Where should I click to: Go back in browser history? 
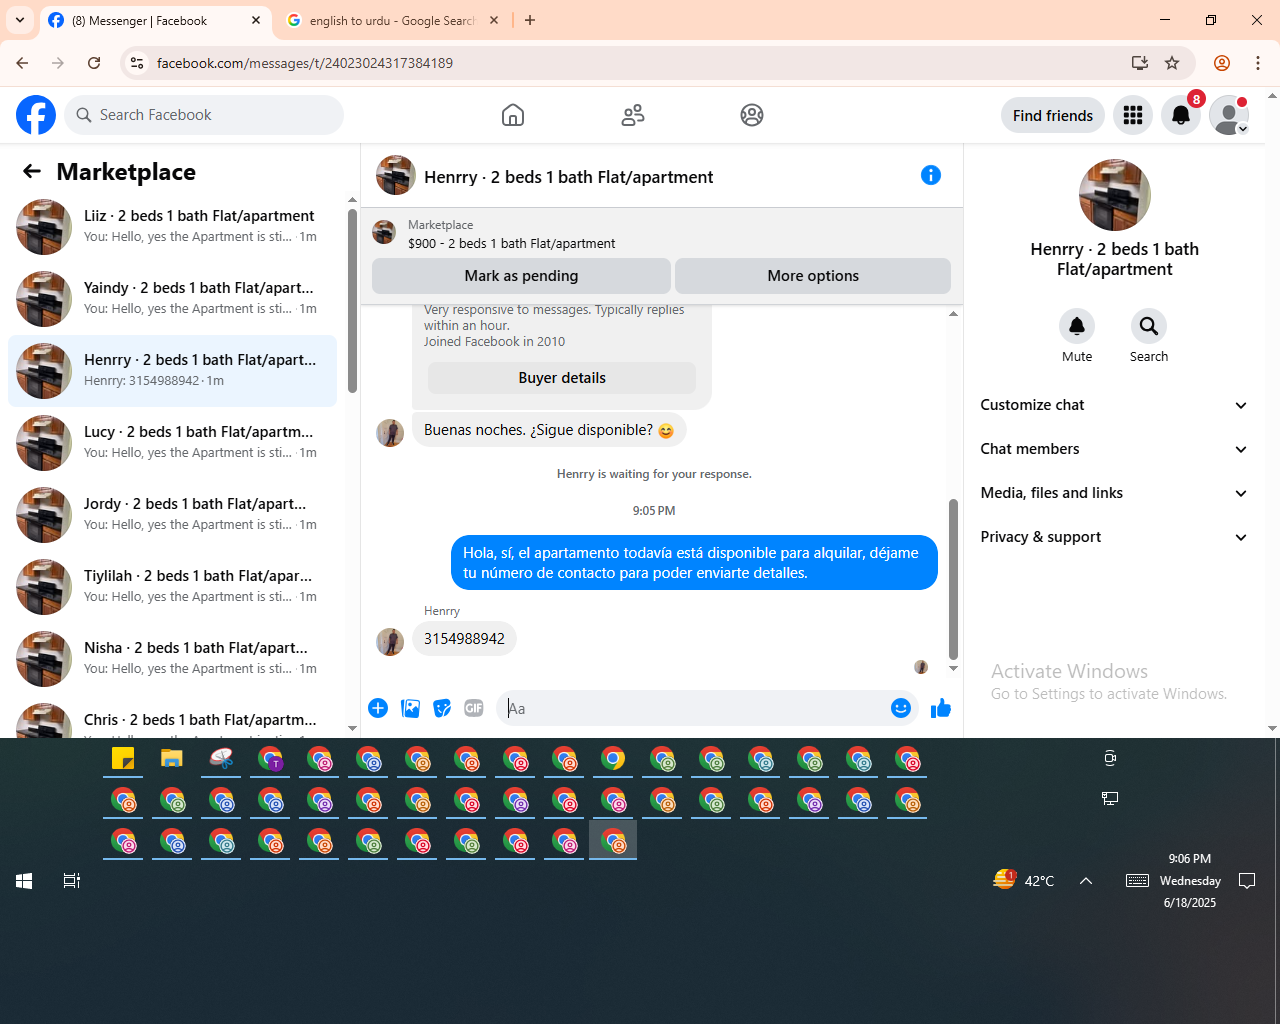tap(22, 63)
